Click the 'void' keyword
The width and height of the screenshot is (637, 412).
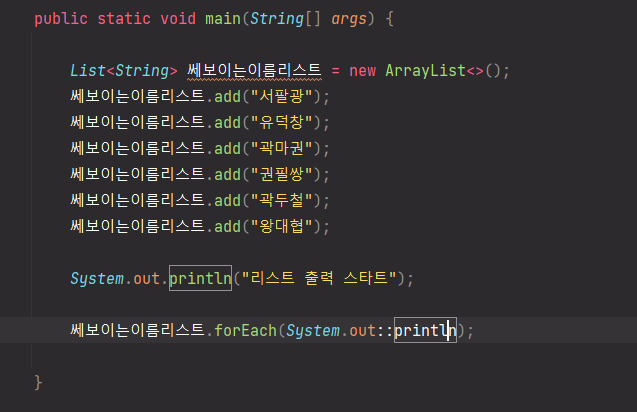[x=178, y=19]
